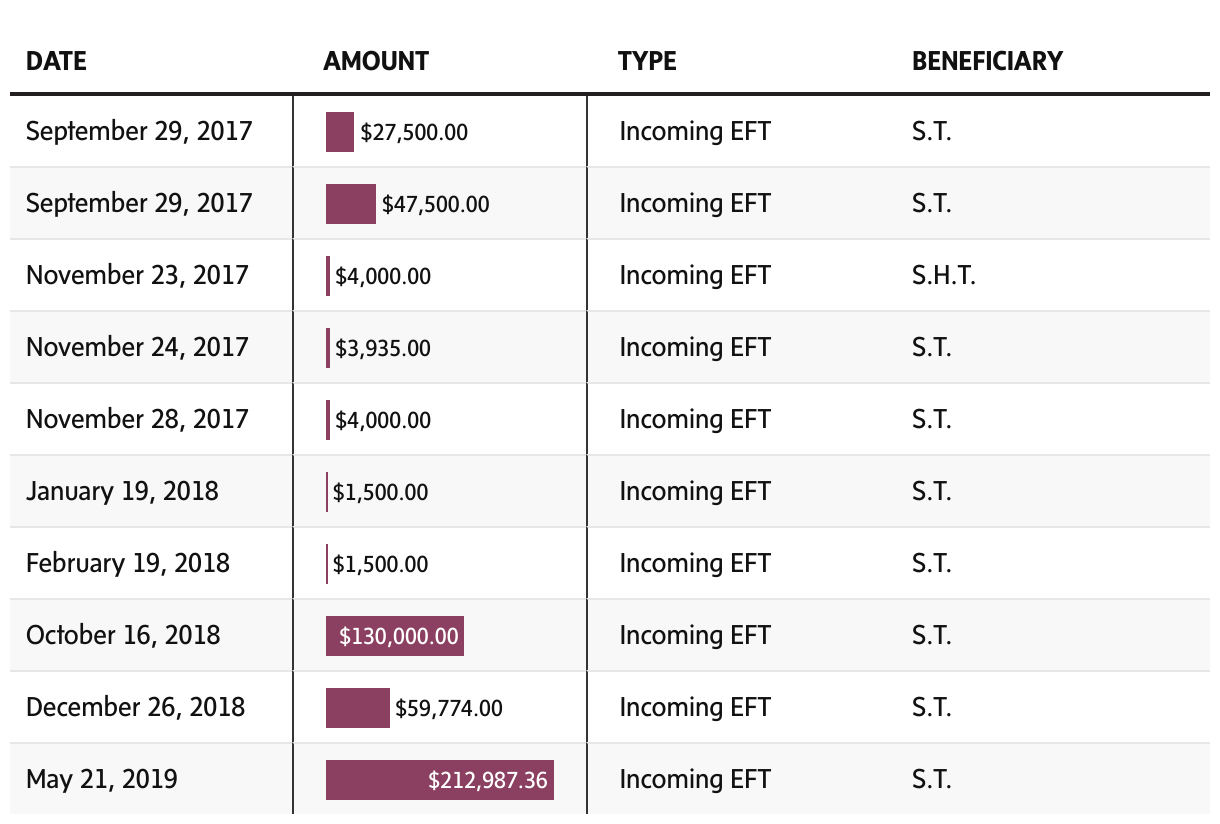This screenshot has width=1220, height=824.
Task: Click the bar beside $27,500.00
Action: point(340,132)
